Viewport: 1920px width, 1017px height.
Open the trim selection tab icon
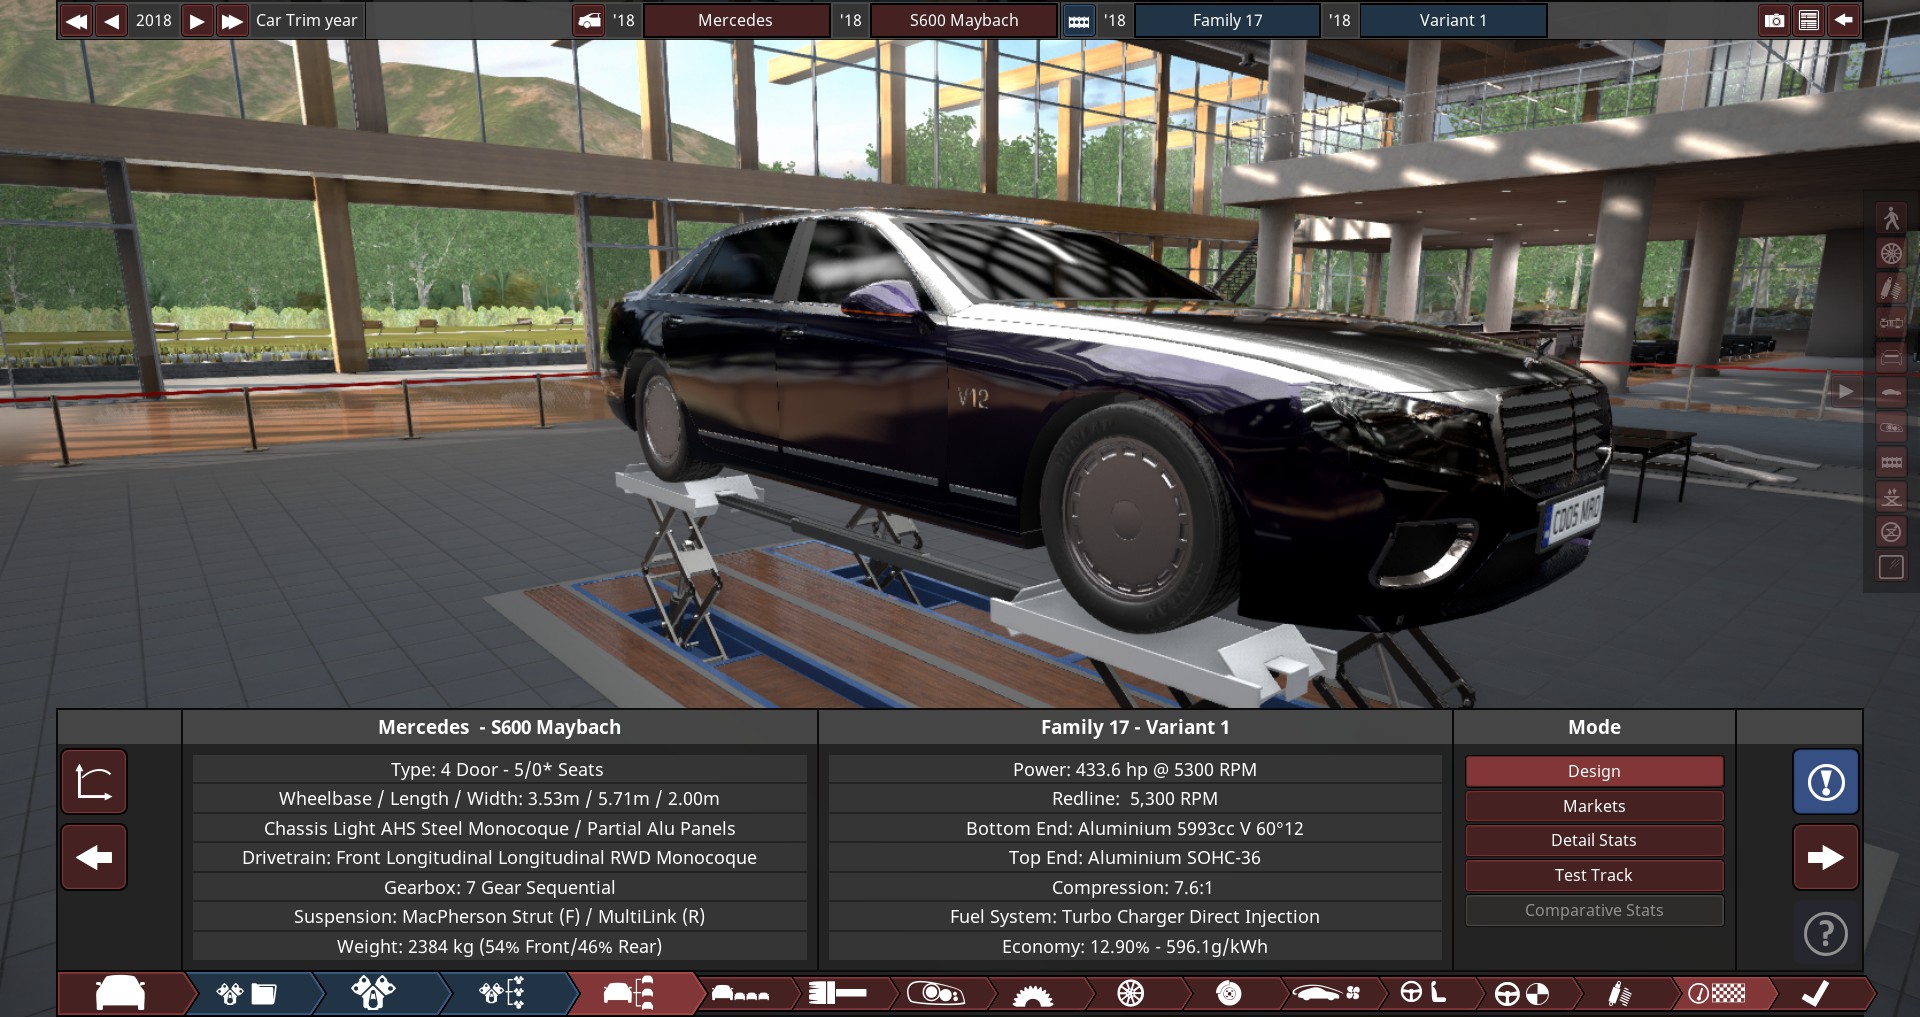(630, 993)
